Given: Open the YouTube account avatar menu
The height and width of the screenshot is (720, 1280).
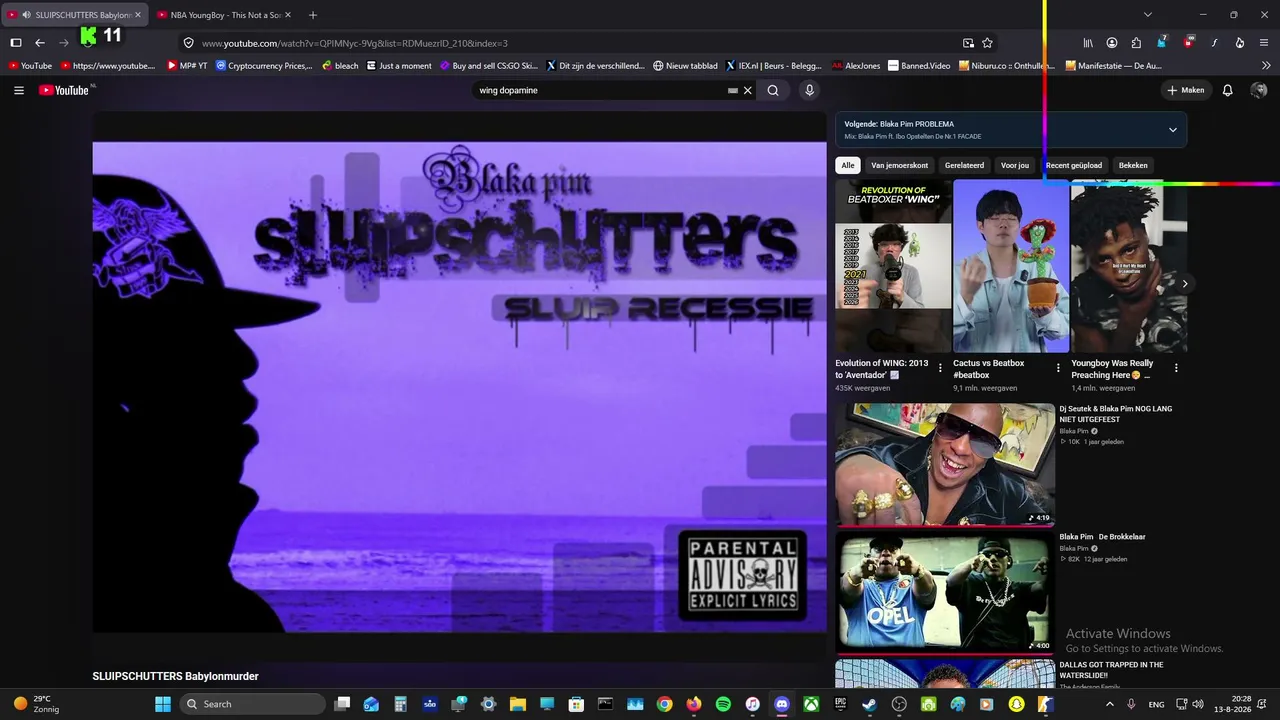Looking at the screenshot, I should pyautogui.click(x=1259, y=90).
